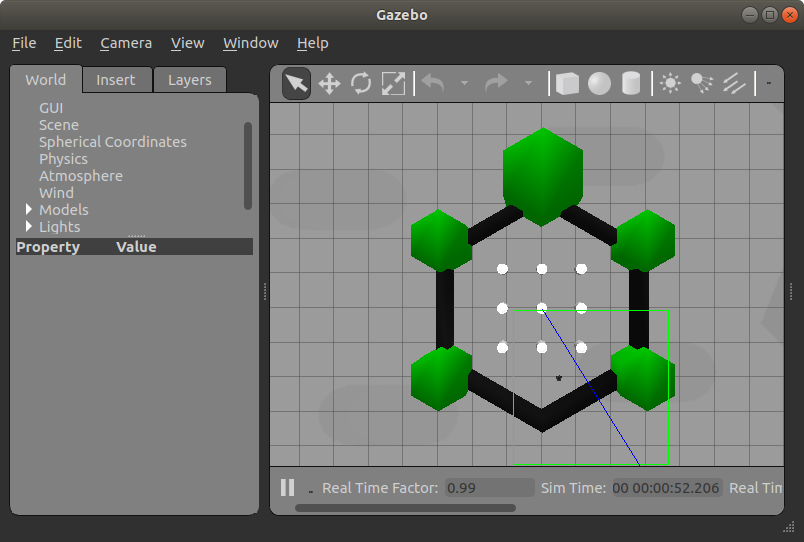This screenshot has width=804, height=542.
Task: Pause the simulation
Action: tap(288, 487)
